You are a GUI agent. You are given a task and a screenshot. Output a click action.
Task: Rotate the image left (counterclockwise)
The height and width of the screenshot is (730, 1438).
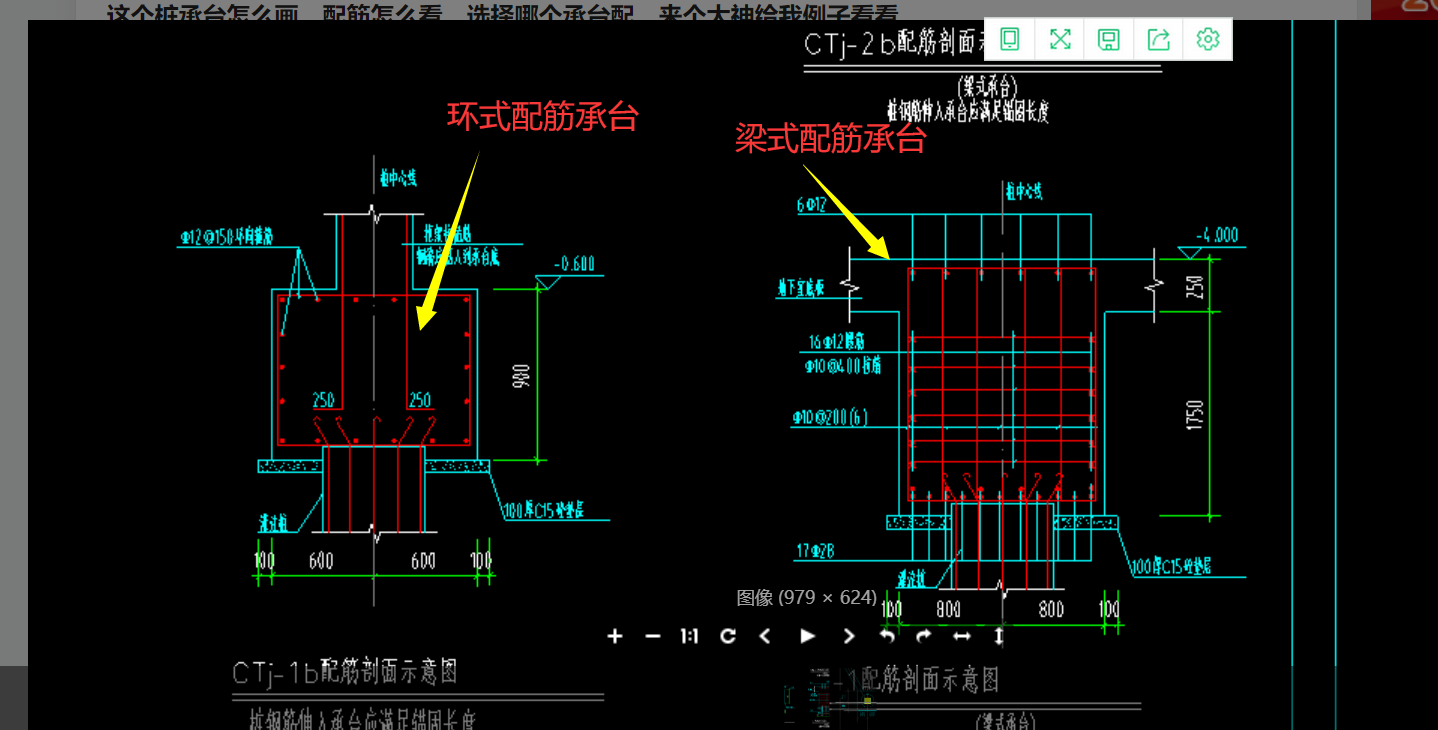pos(887,636)
